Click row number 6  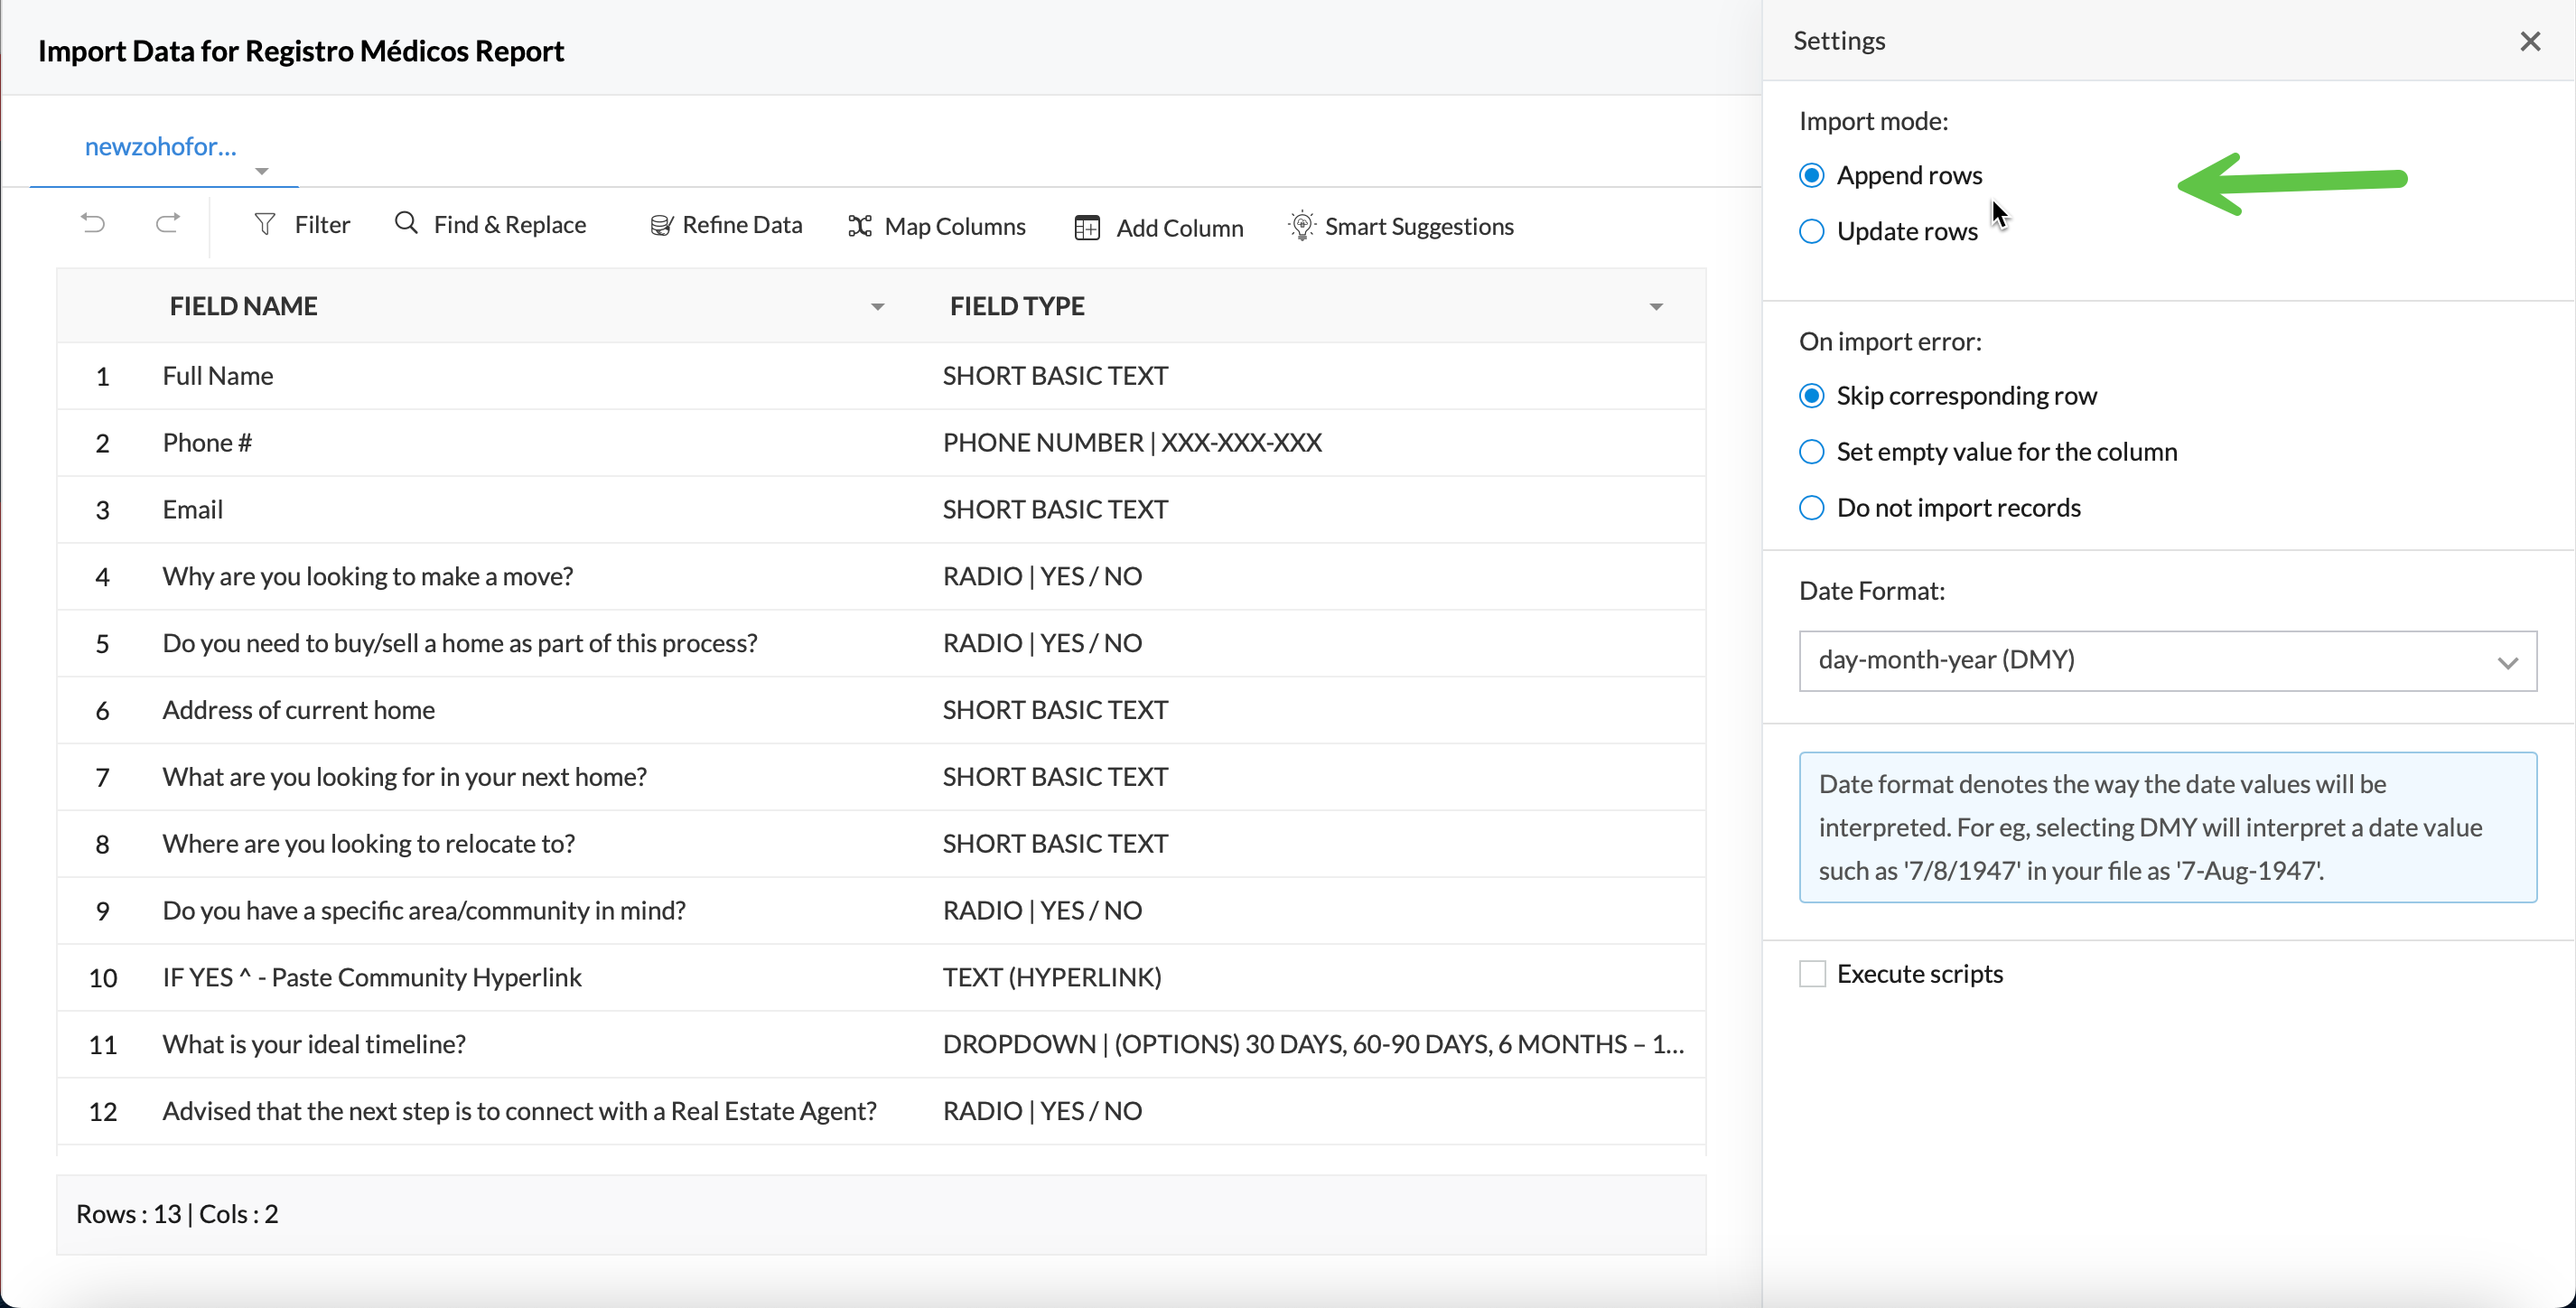click(x=102, y=711)
